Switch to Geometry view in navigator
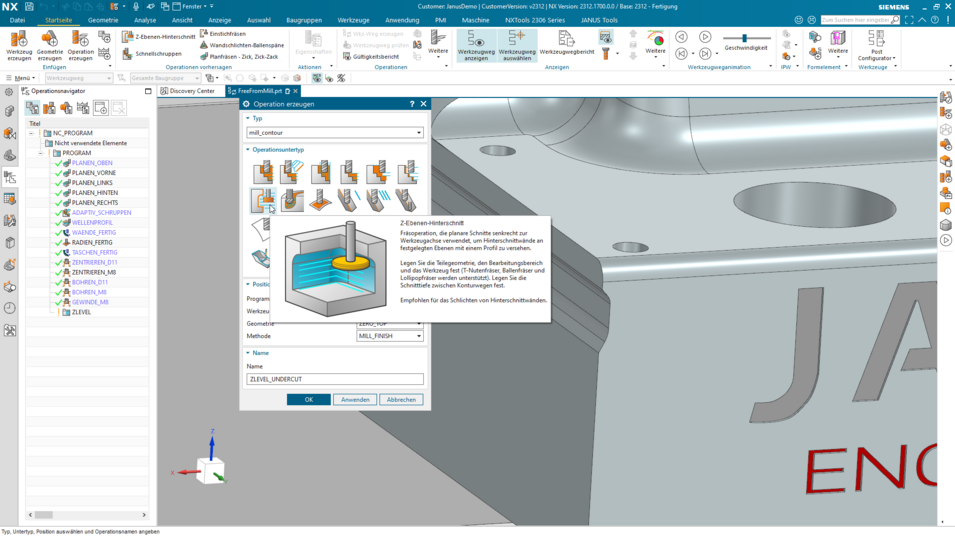 [x=66, y=108]
